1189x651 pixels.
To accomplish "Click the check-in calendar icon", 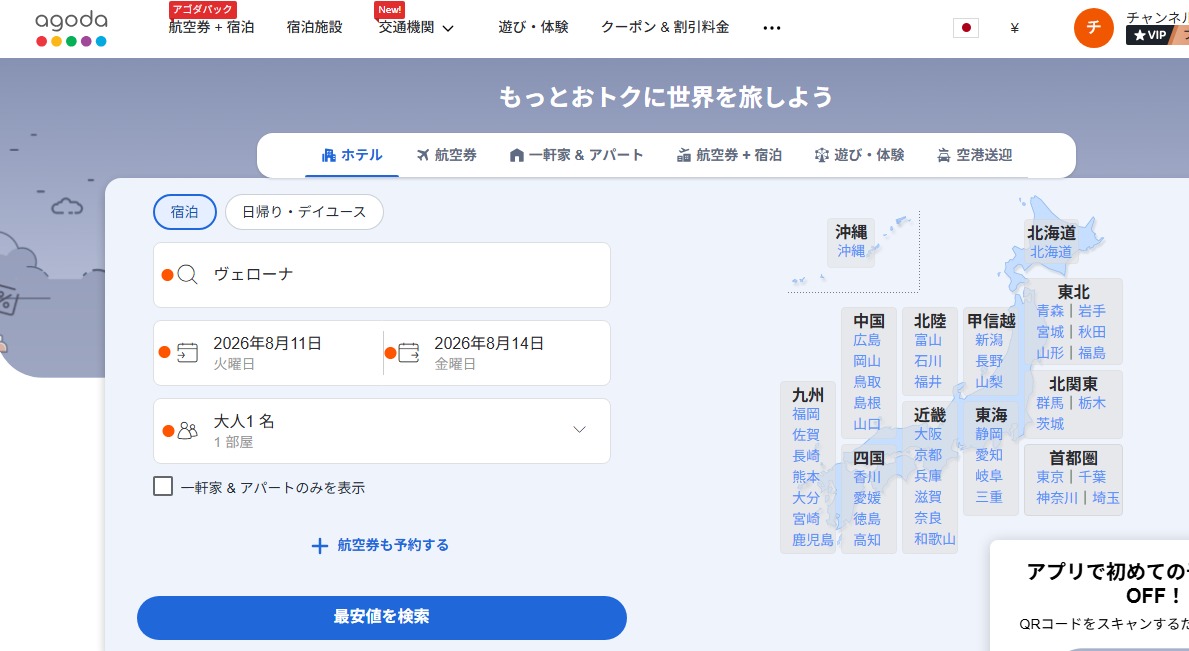I will click(187, 352).
